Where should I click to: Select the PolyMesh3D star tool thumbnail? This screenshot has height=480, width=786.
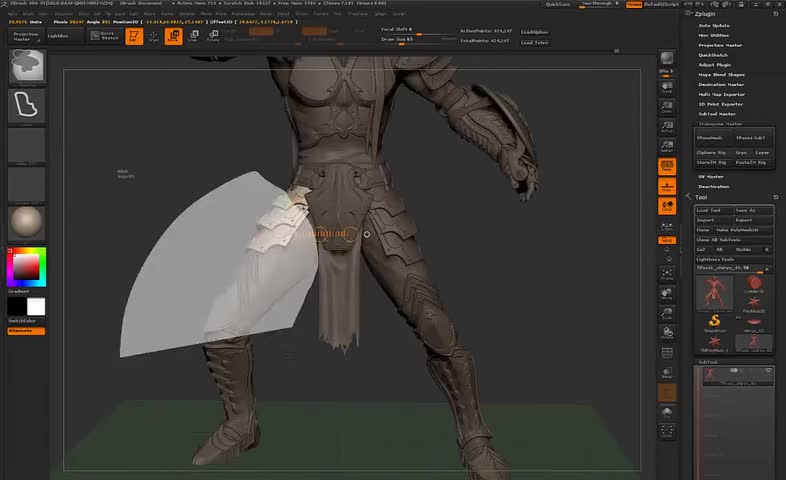tap(754, 304)
